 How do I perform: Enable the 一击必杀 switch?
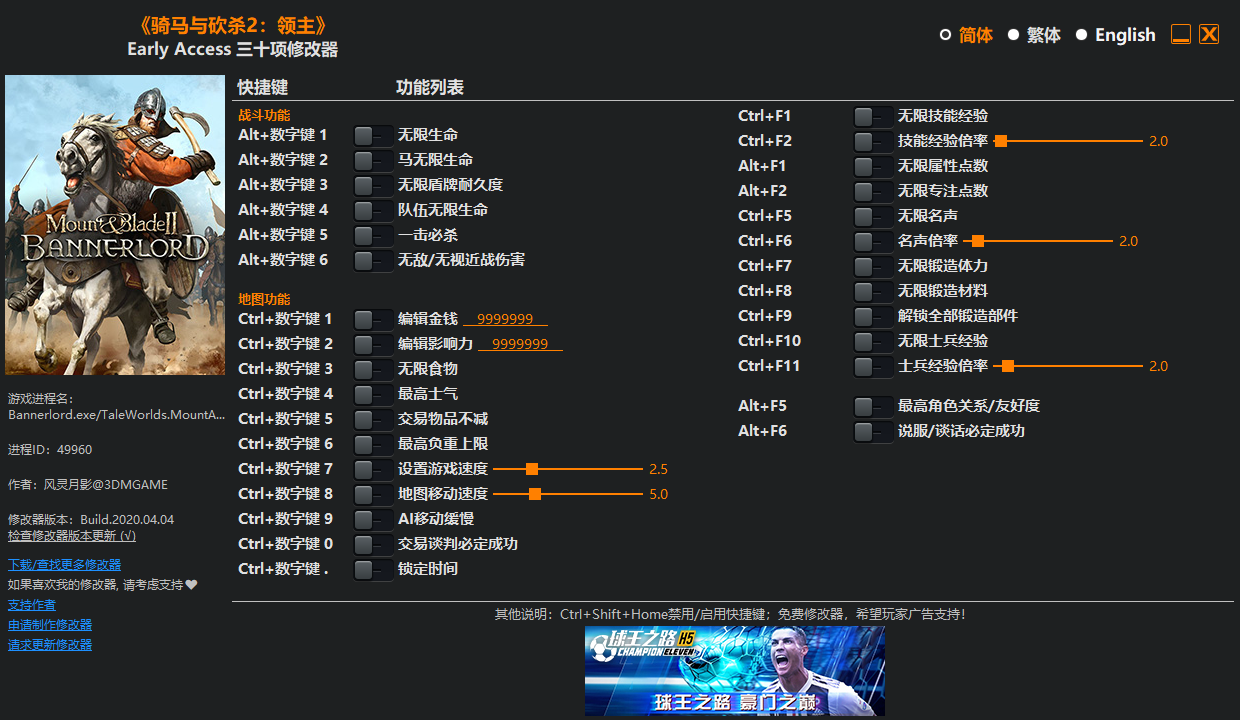373,234
